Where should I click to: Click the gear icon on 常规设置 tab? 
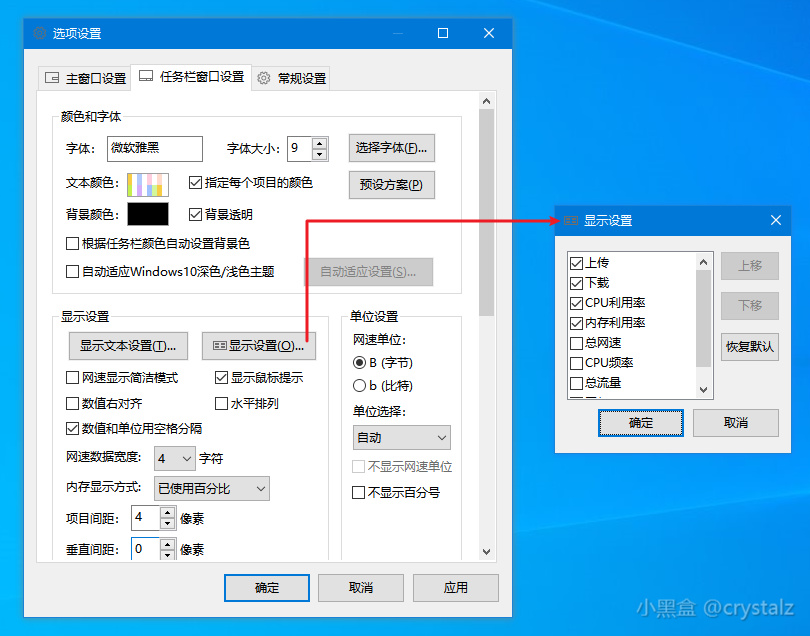pos(264,78)
